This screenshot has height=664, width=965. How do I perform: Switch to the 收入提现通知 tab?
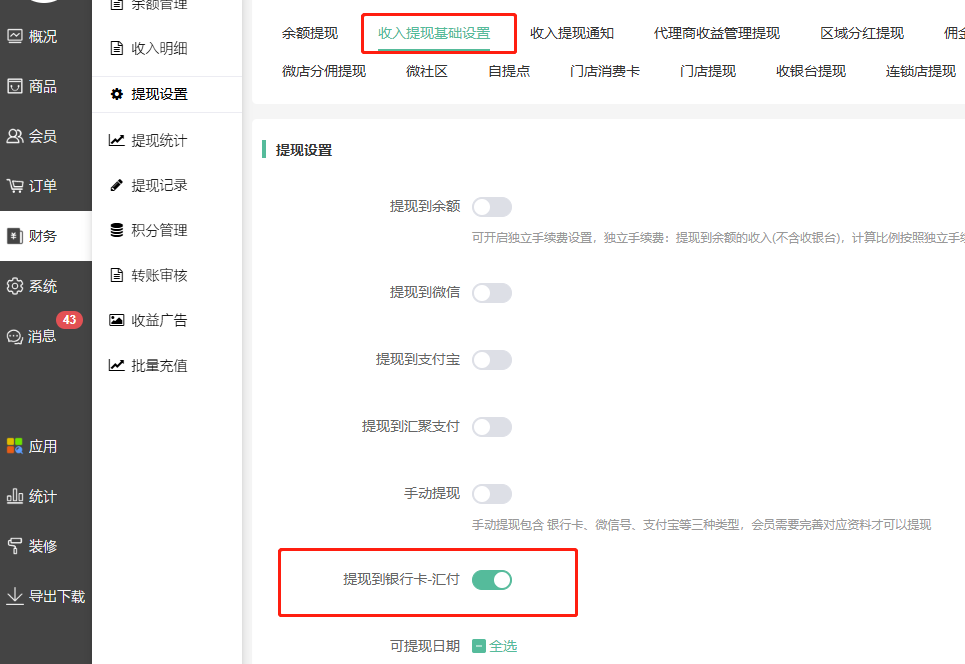(x=572, y=33)
